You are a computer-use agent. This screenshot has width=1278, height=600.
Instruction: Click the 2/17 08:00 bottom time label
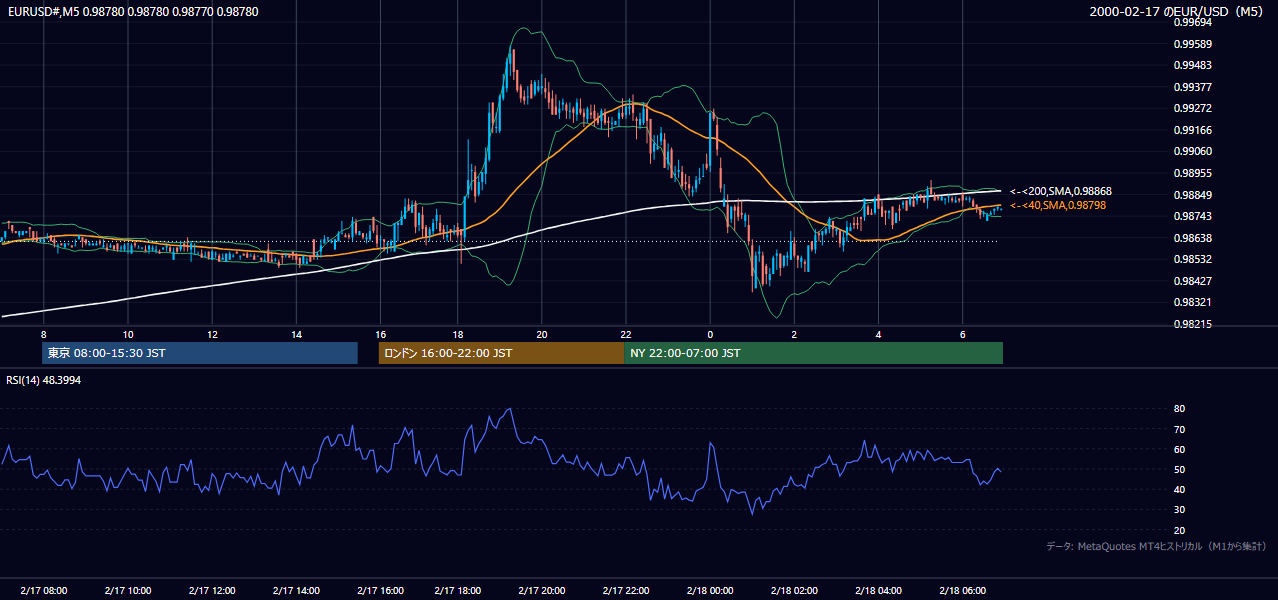43,591
